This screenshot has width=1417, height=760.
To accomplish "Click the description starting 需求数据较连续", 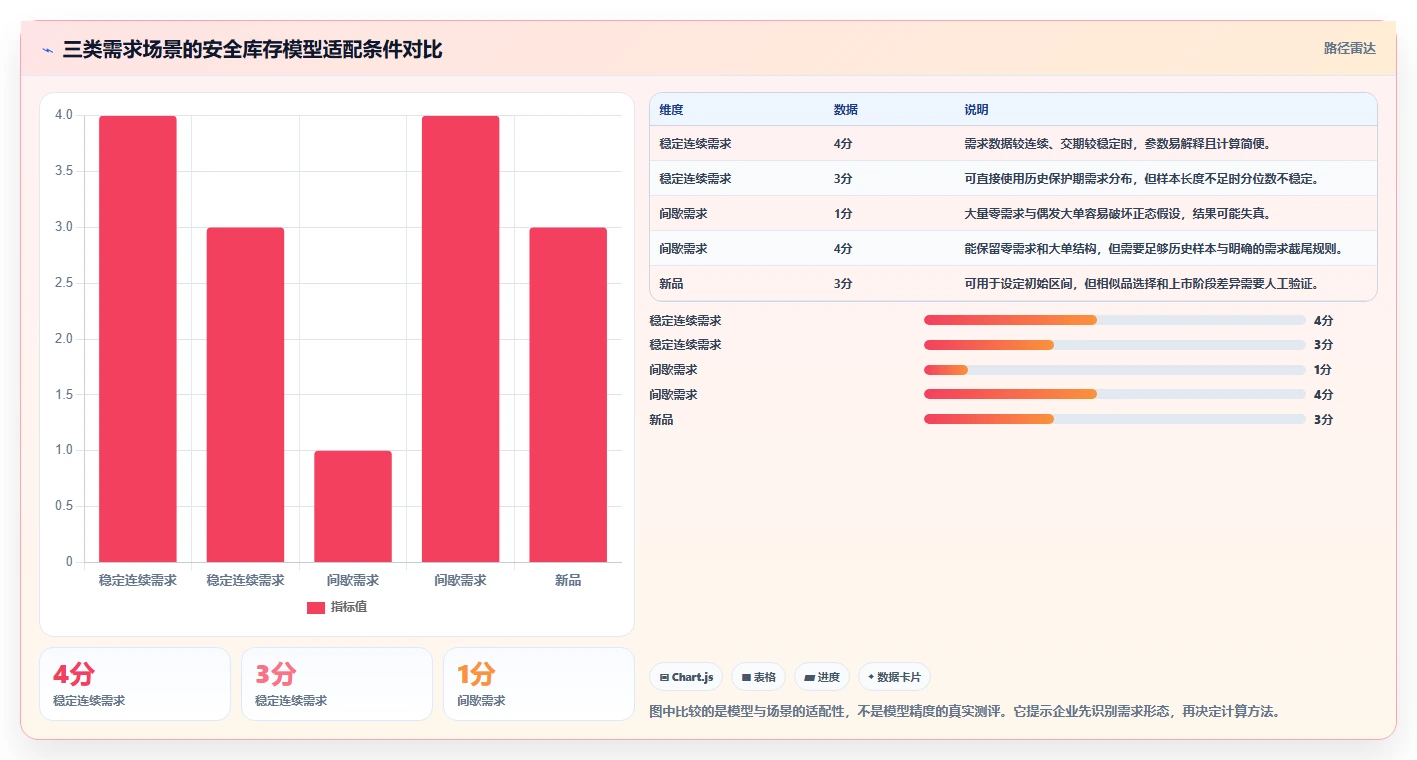I will (1117, 144).
